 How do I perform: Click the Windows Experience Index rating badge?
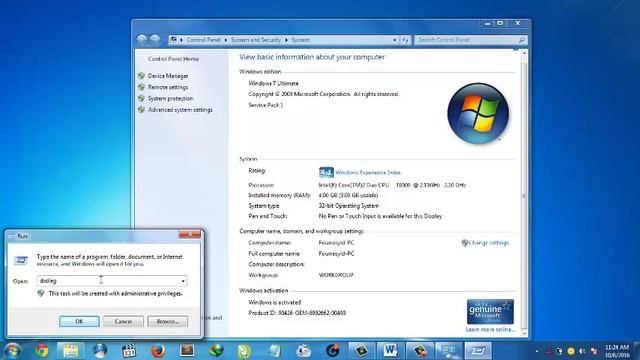[326, 172]
